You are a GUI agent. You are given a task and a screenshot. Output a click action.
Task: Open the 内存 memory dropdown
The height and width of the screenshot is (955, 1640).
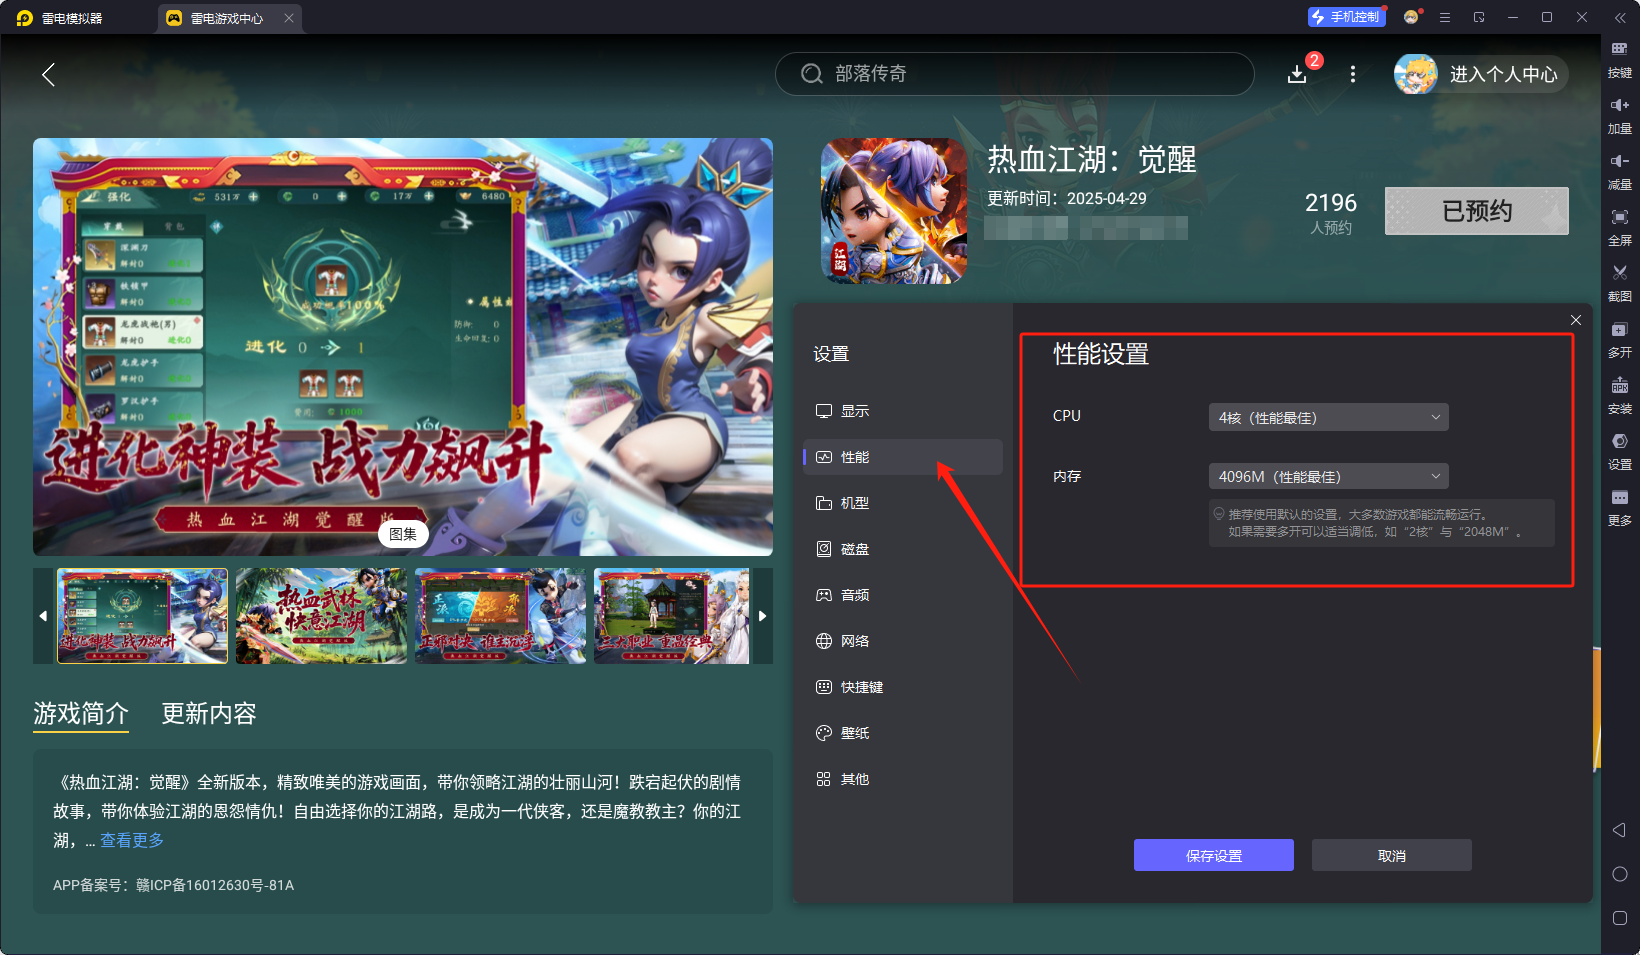1328,476
